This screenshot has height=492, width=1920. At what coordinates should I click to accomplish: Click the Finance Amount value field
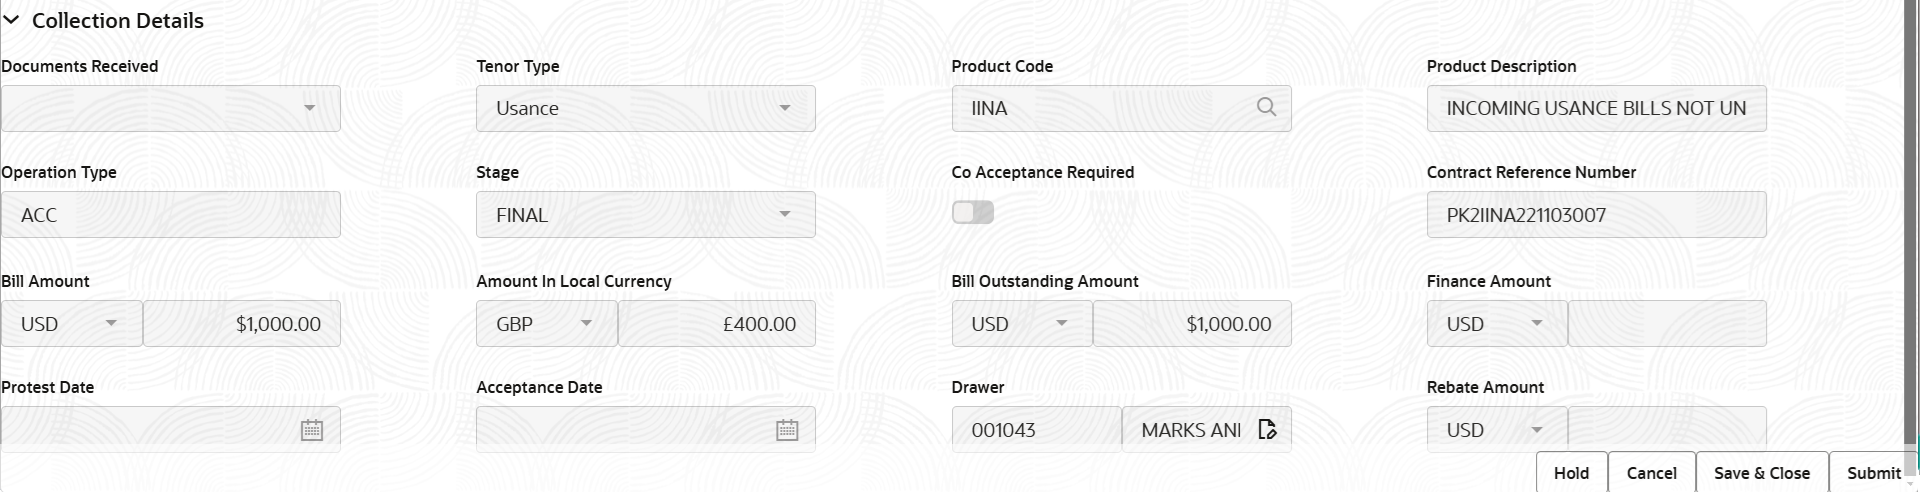tap(1667, 324)
